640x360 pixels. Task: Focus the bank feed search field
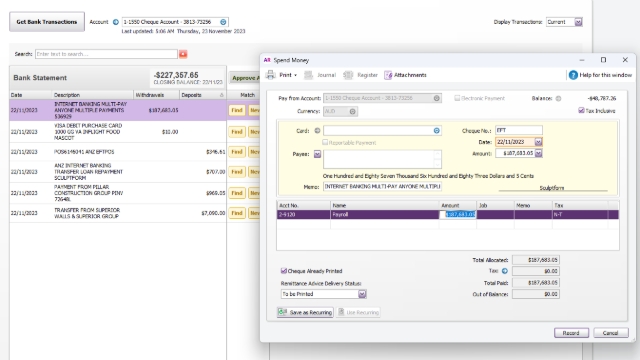coord(106,54)
